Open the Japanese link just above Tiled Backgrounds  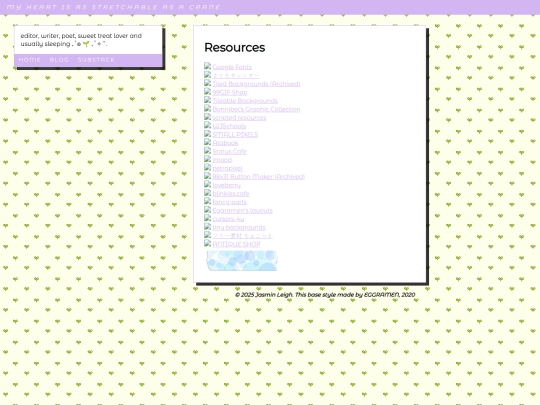coord(236,75)
